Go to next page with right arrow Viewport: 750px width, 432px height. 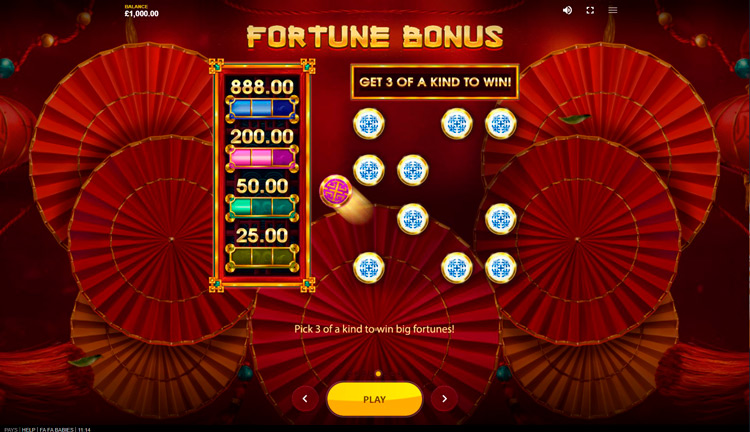[x=444, y=399]
